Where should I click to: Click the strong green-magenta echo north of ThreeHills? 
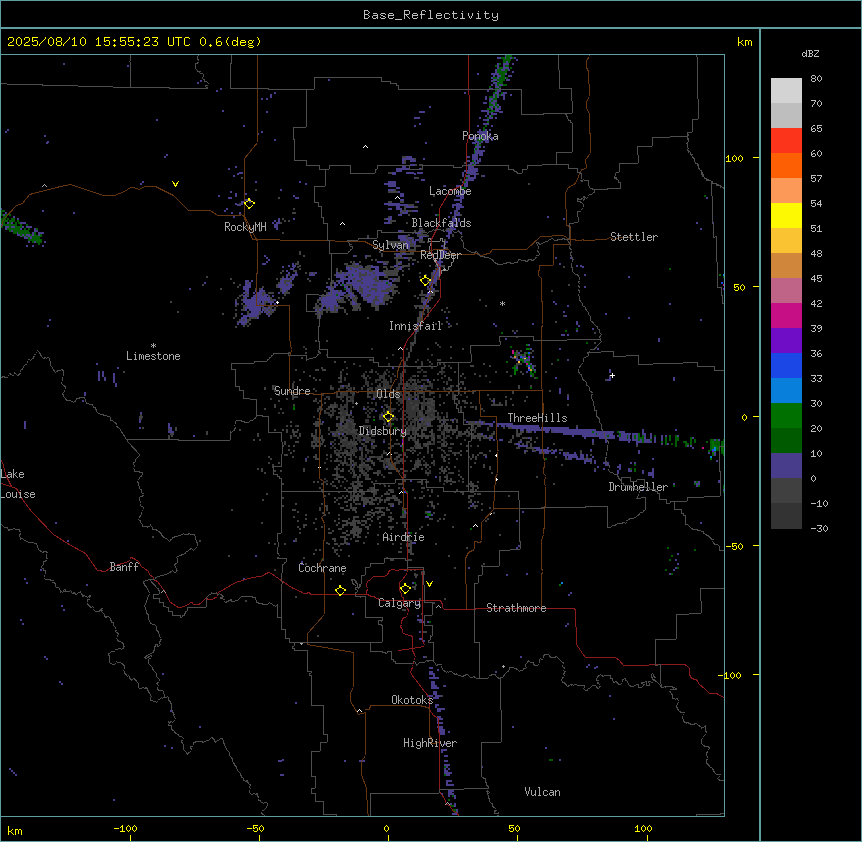click(522, 361)
